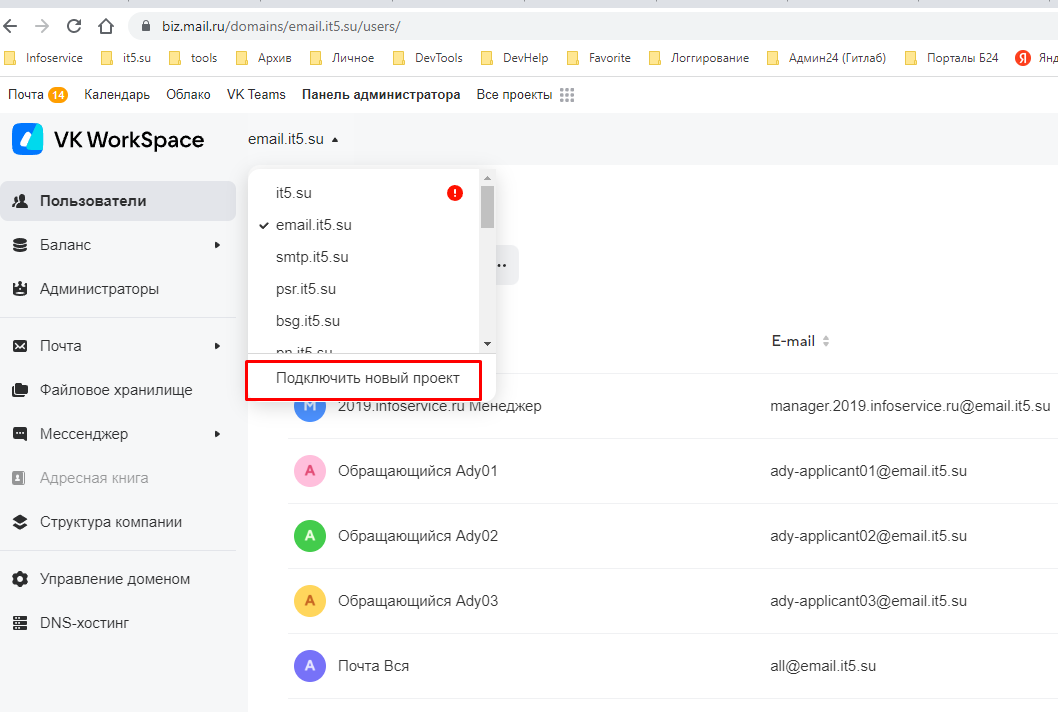Expand the Почта sidebar submenu arrow
Image resolution: width=1058 pixels, height=712 pixels.
[x=217, y=346]
